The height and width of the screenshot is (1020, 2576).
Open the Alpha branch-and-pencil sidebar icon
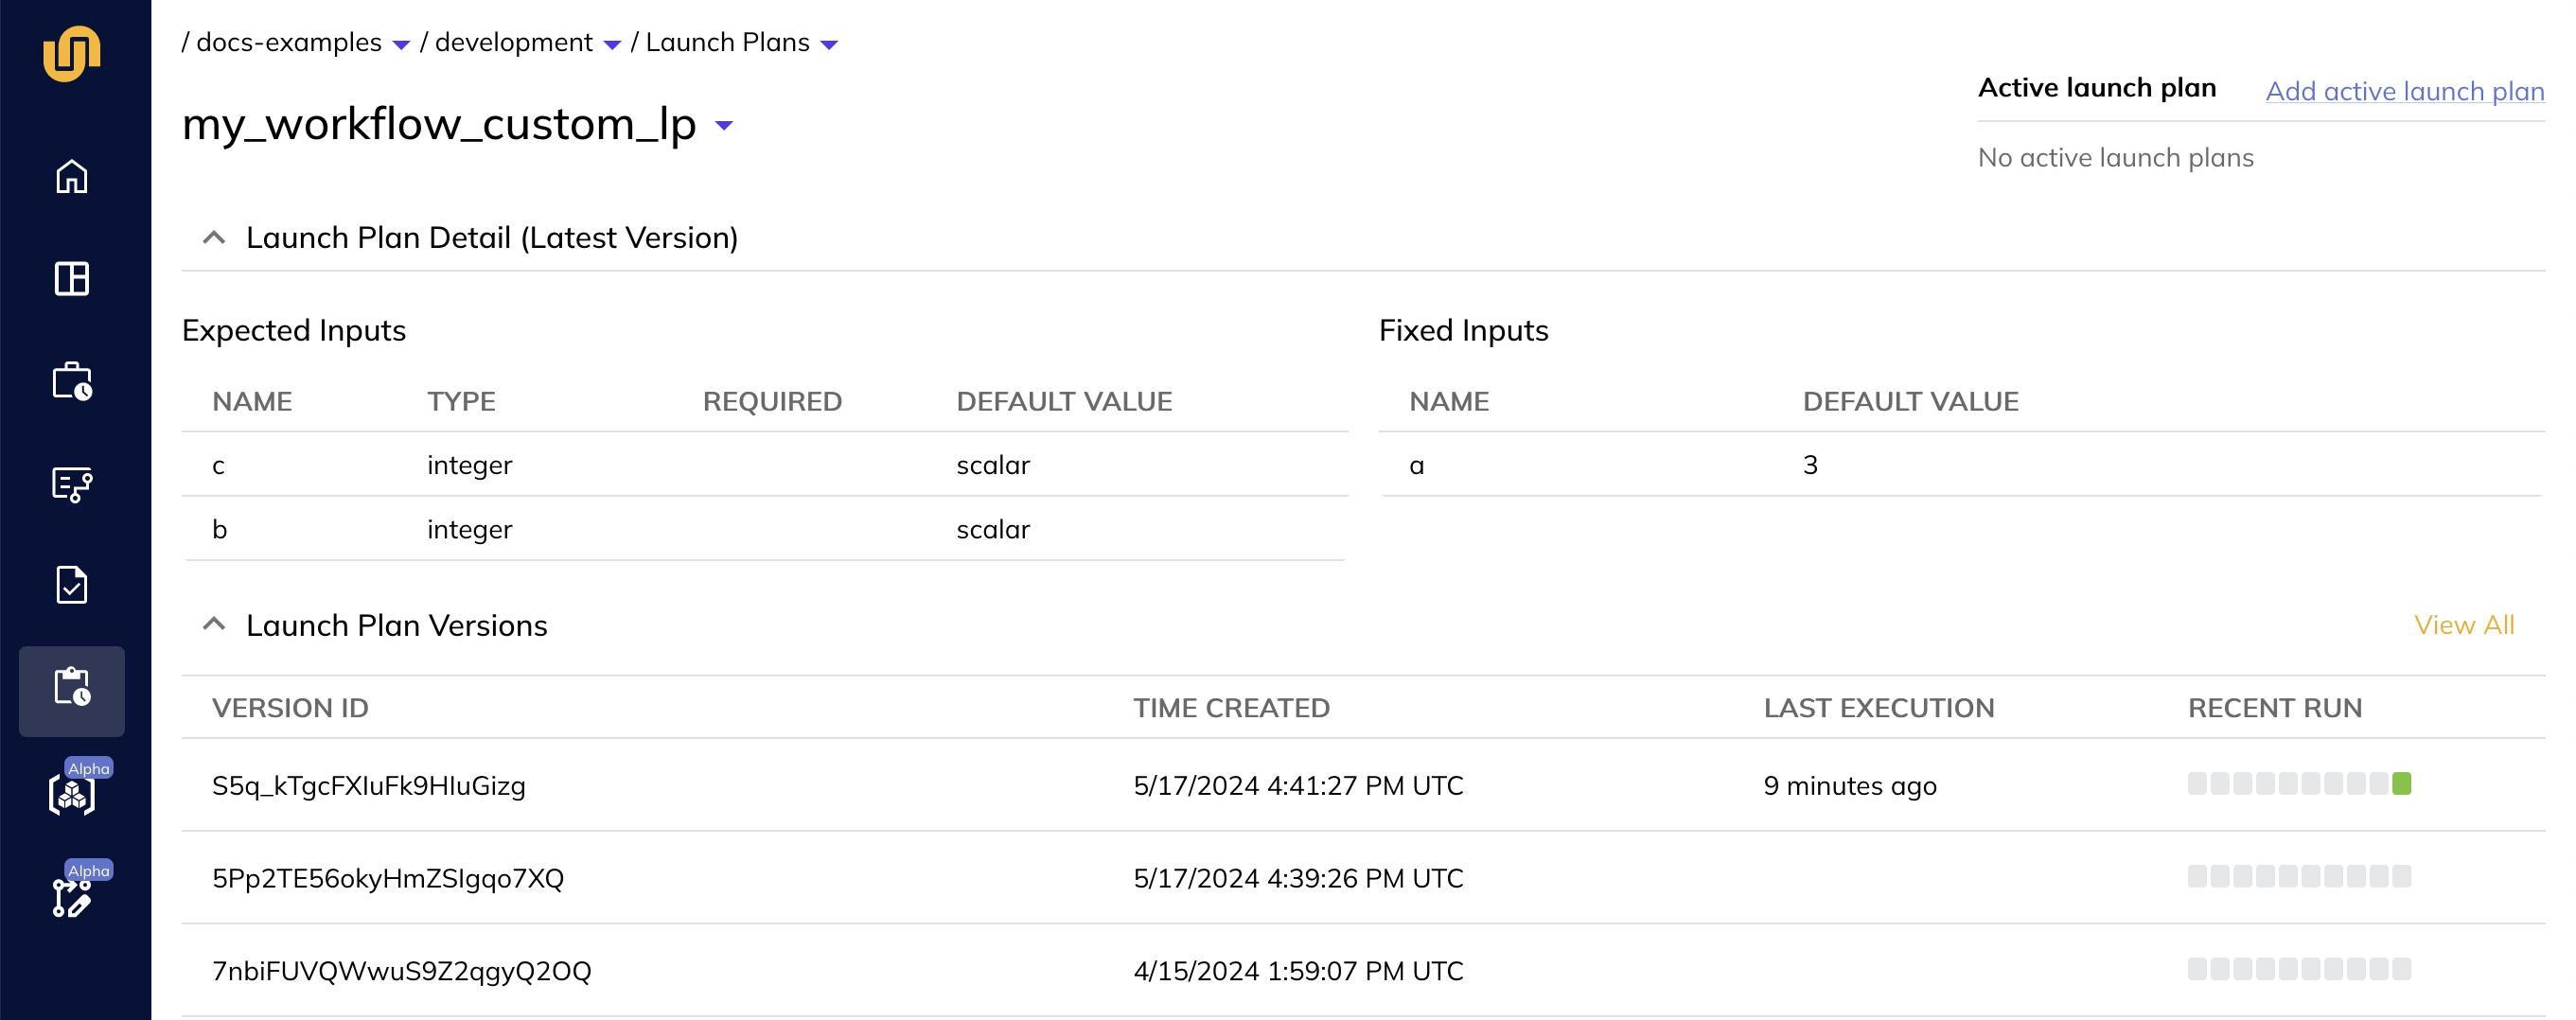pos(72,897)
